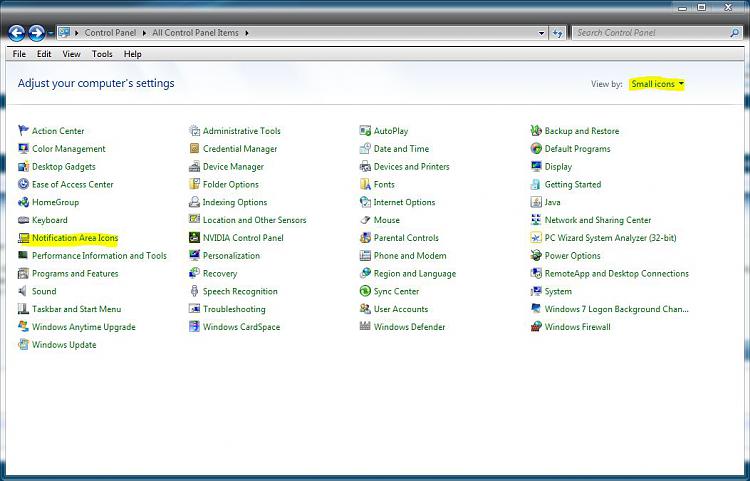This screenshot has width=750, height=481.
Task: Open the Edit menu
Action: pos(44,54)
